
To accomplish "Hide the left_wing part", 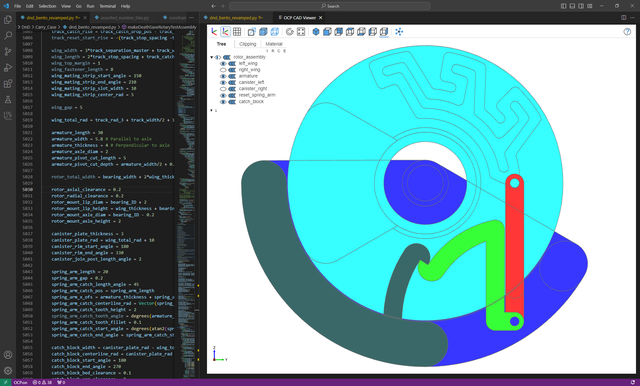I will click(223, 64).
